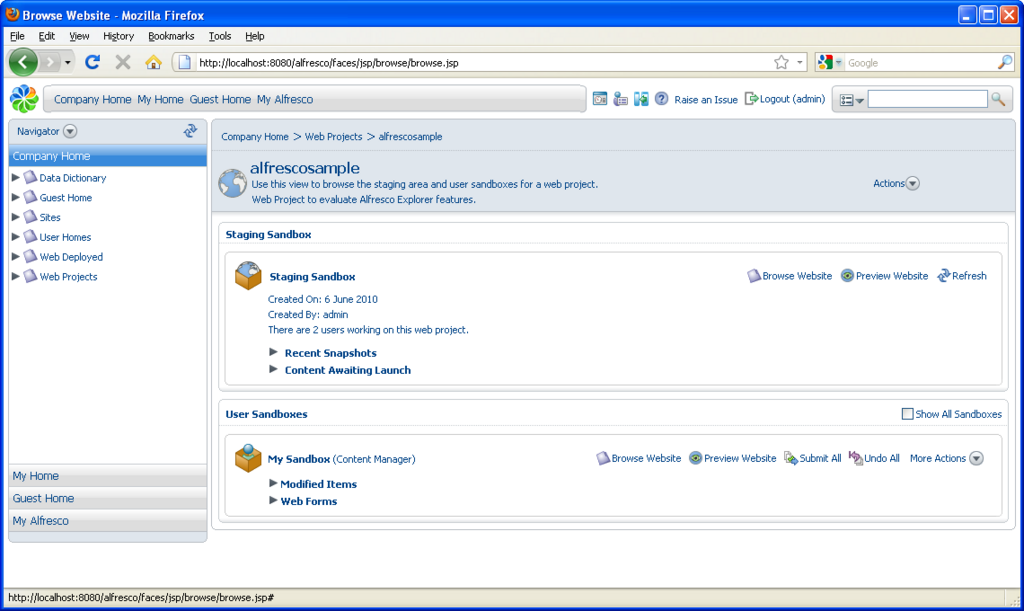This screenshot has height=611, width=1024.
Task: Expand the Web Projects tree node arrow
Action: click(16, 276)
